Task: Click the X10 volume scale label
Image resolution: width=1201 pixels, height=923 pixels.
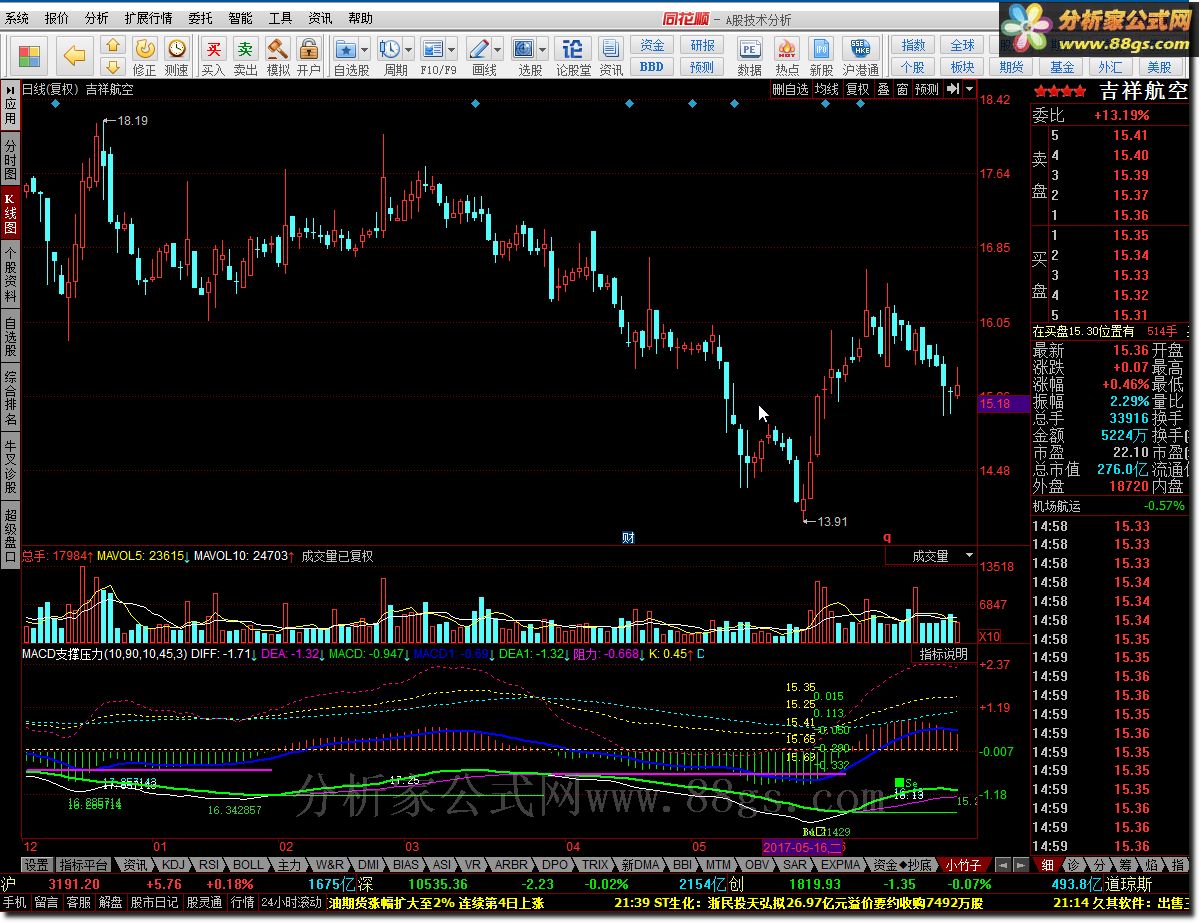Action: (989, 636)
